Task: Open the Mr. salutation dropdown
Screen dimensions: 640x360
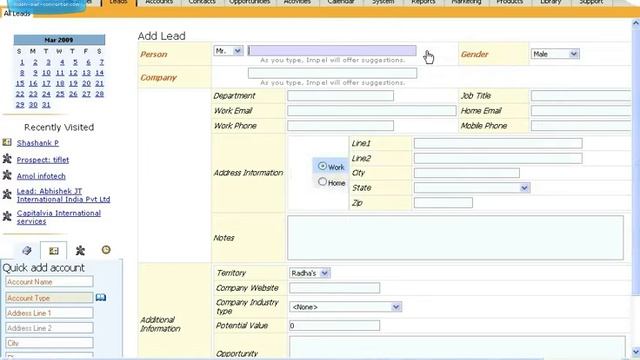Action: [x=228, y=51]
